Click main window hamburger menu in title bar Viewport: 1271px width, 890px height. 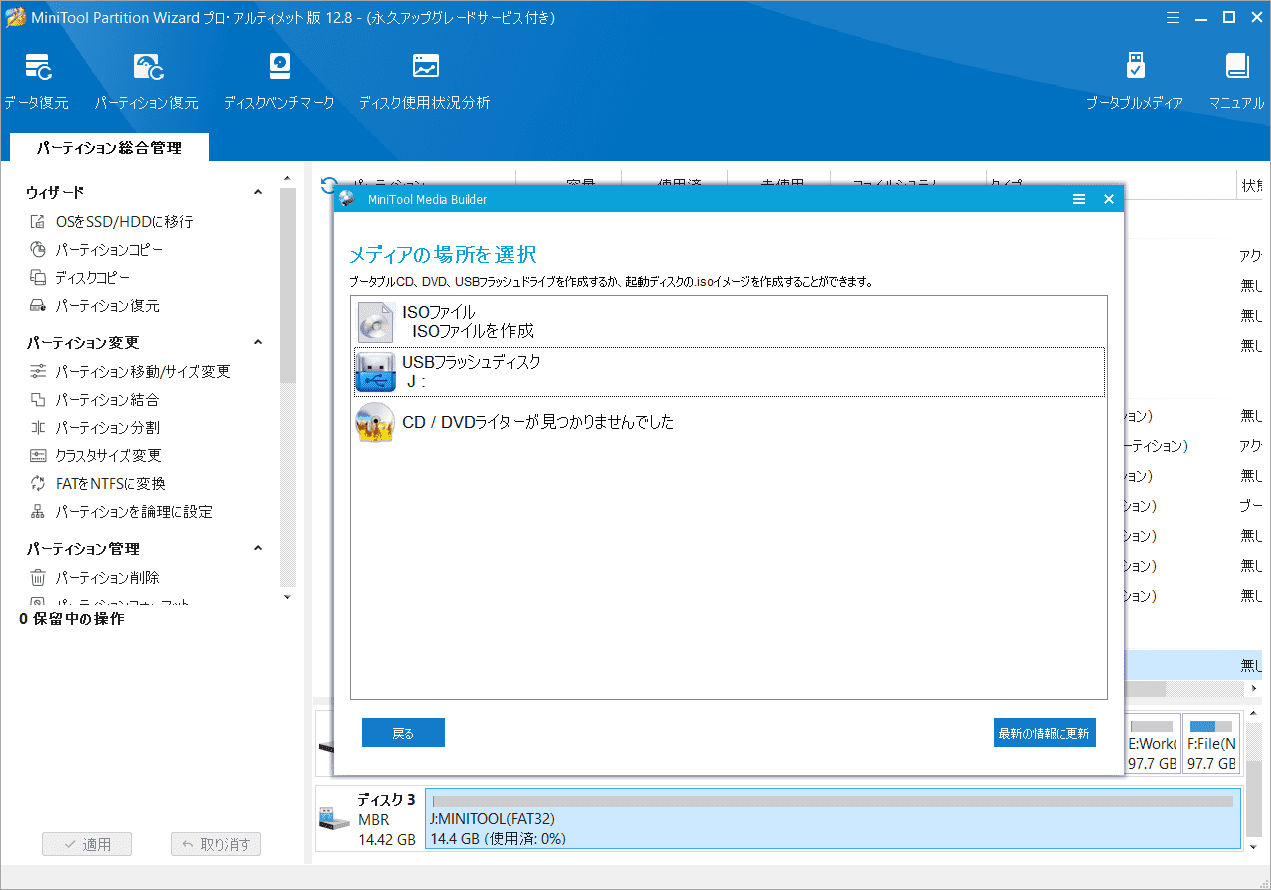[1174, 17]
